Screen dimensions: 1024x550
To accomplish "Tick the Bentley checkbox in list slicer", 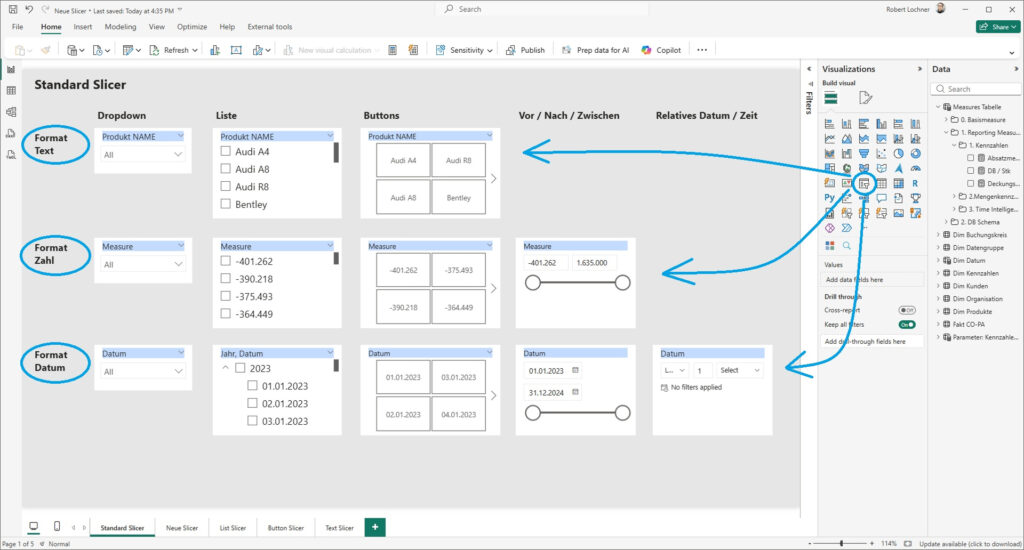I will (226, 204).
